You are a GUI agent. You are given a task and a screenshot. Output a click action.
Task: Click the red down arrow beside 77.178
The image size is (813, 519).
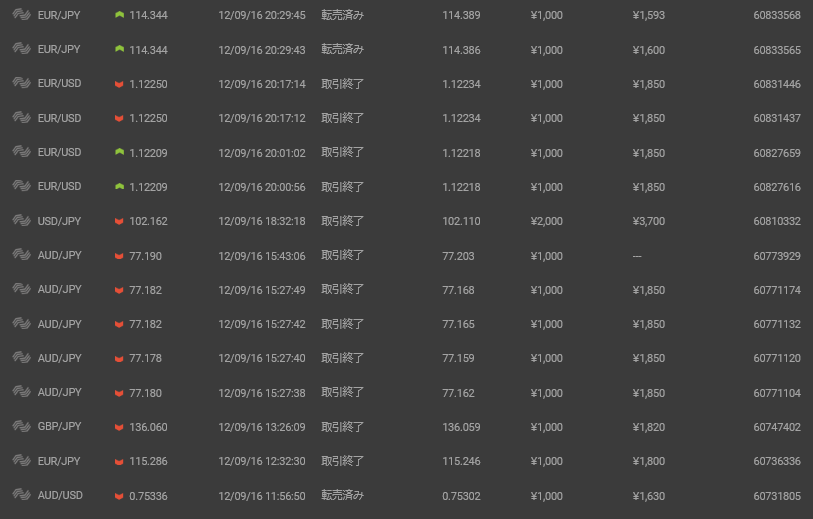pos(119,358)
